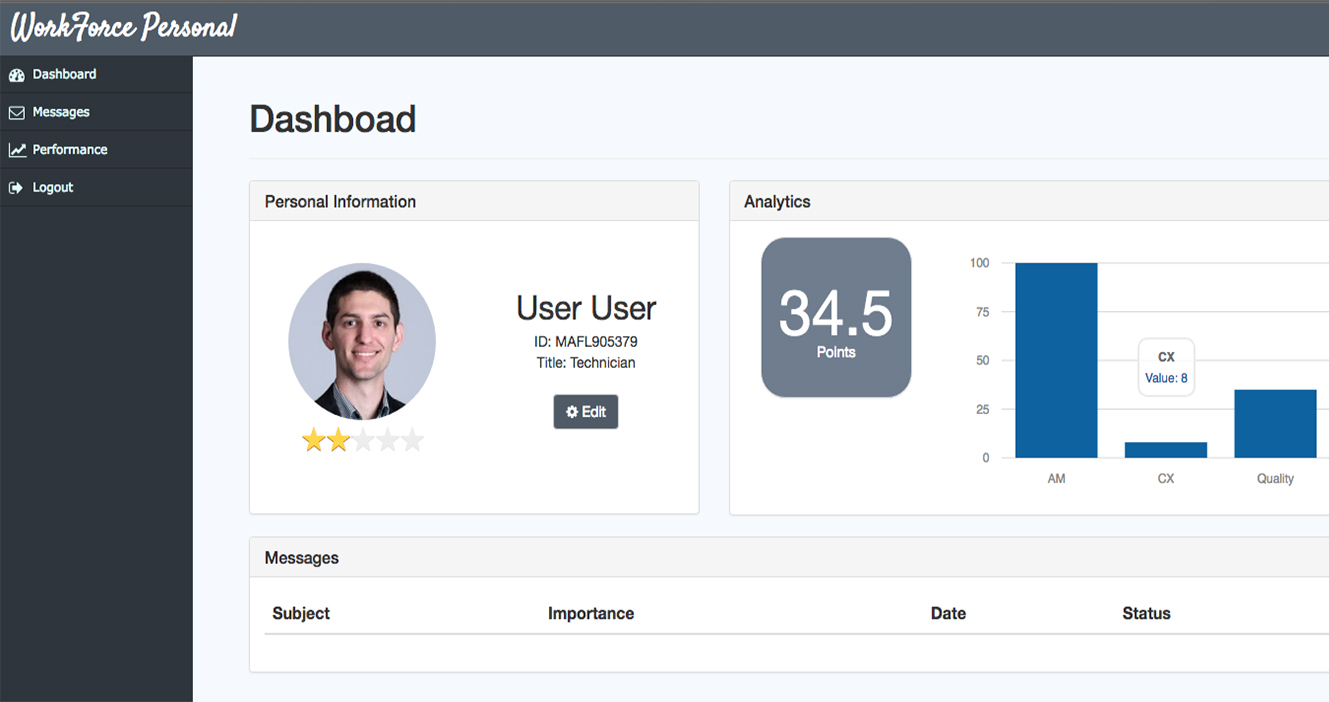
Task: Click the WorkForce Personal logo link
Action: pos(123,27)
